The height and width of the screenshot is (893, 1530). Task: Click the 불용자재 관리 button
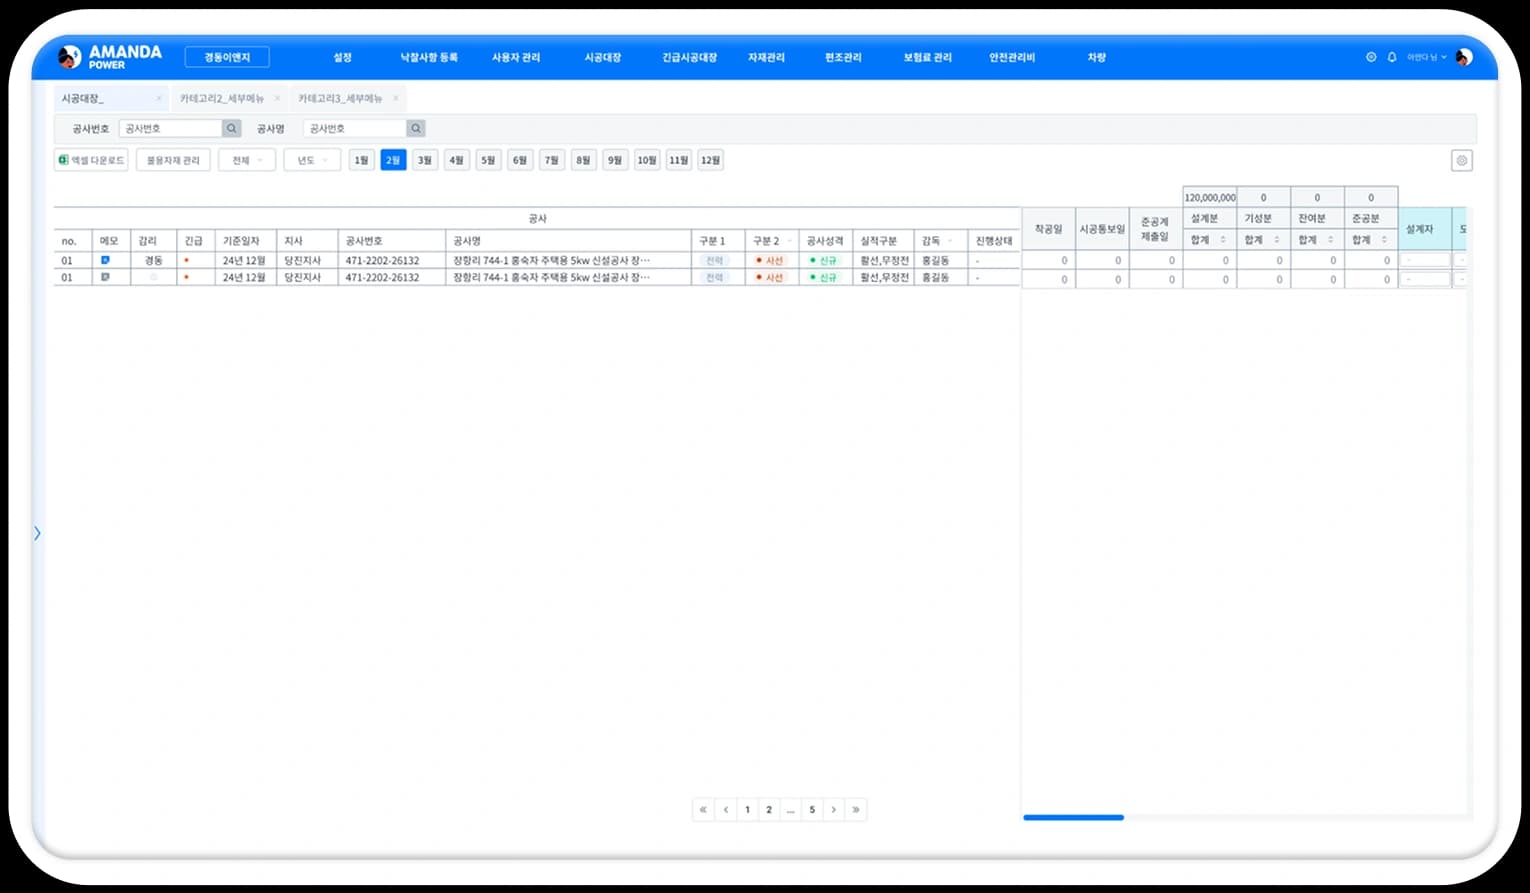point(173,161)
